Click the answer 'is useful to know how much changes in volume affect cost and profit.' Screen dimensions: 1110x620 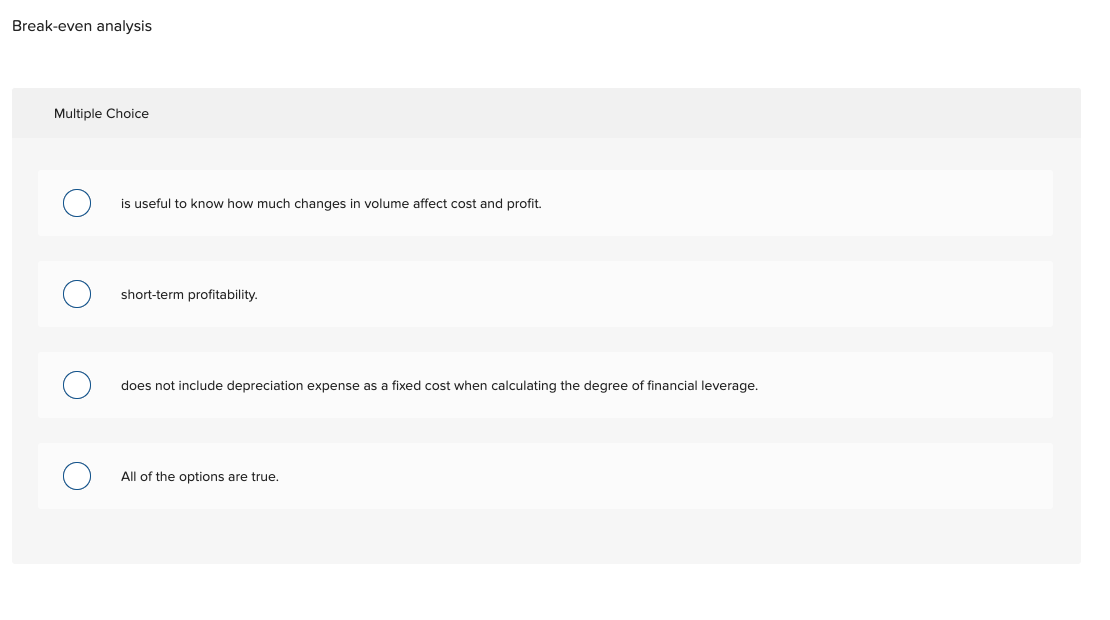click(331, 203)
